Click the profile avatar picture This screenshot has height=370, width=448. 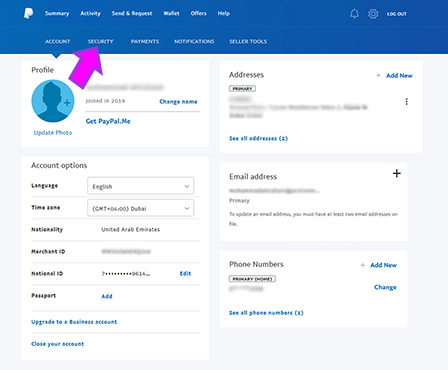pyautogui.click(x=53, y=101)
